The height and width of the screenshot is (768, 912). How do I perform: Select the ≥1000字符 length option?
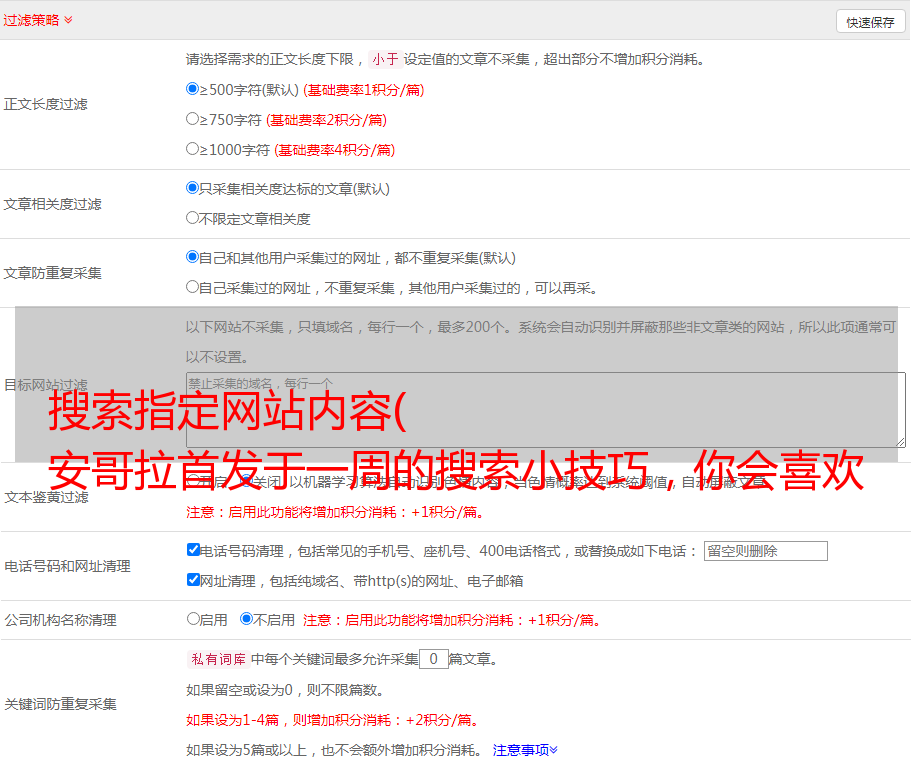(193, 149)
